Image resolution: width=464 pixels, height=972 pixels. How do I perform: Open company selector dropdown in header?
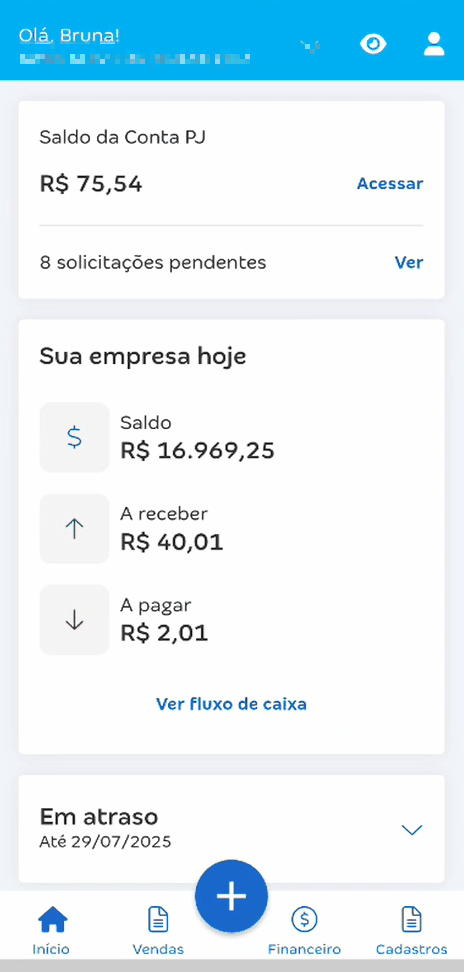point(310,45)
